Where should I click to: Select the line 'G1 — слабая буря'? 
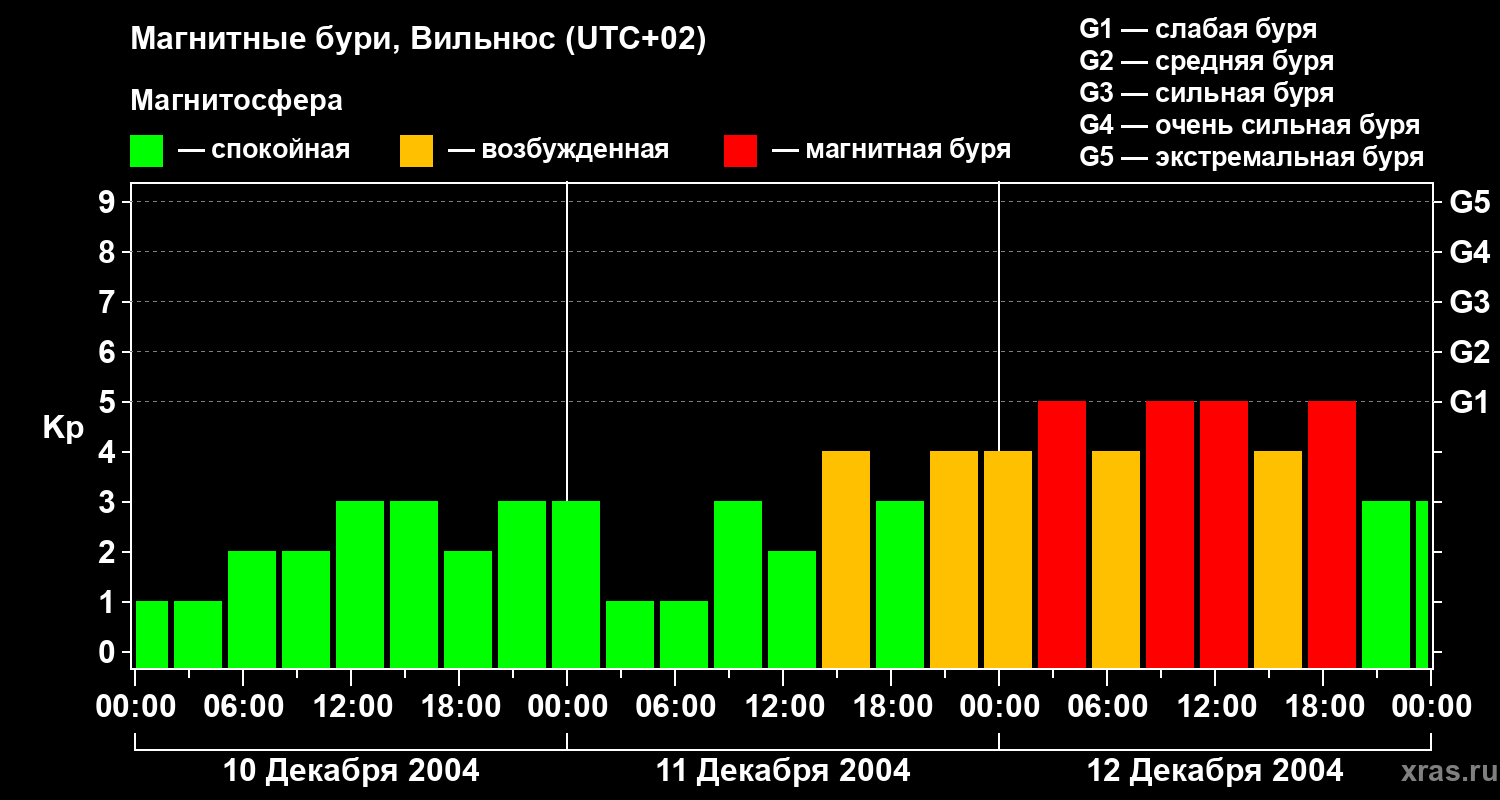tap(1198, 29)
